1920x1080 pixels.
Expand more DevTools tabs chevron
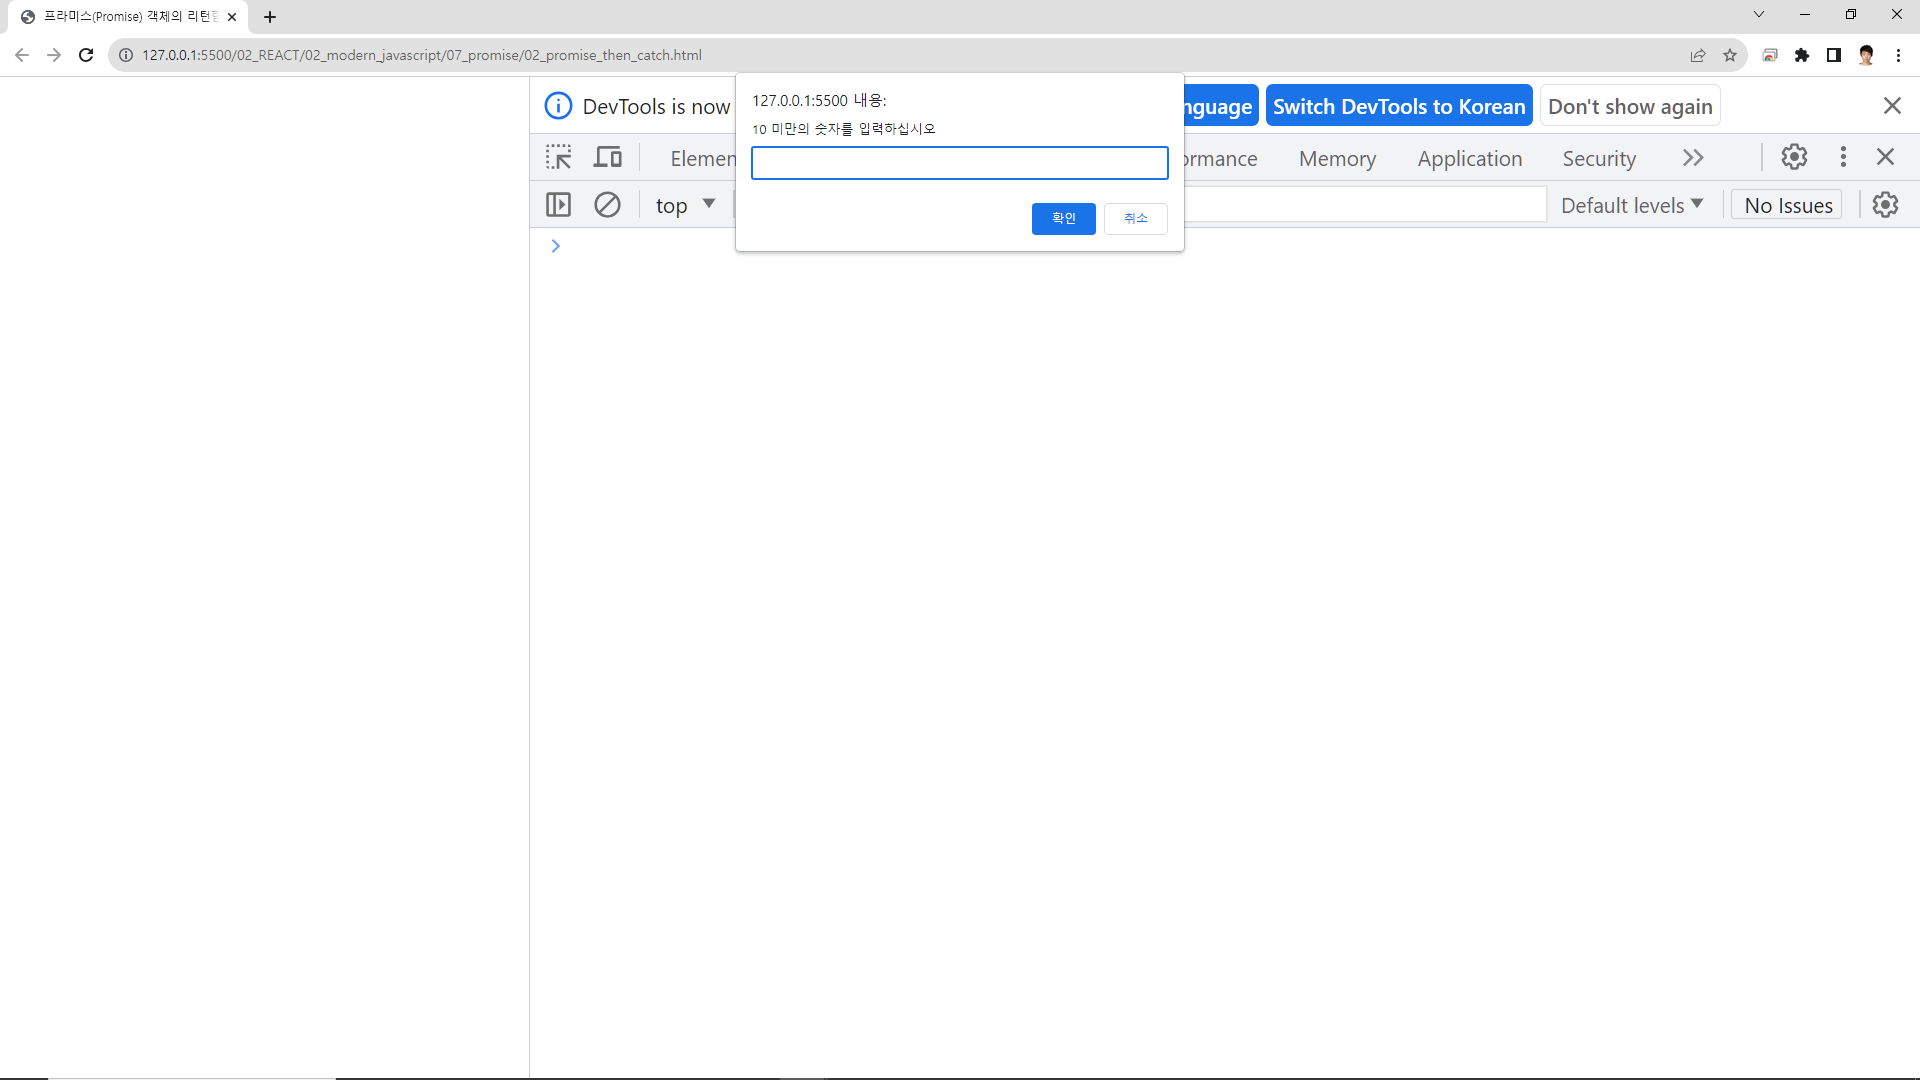tap(1692, 158)
